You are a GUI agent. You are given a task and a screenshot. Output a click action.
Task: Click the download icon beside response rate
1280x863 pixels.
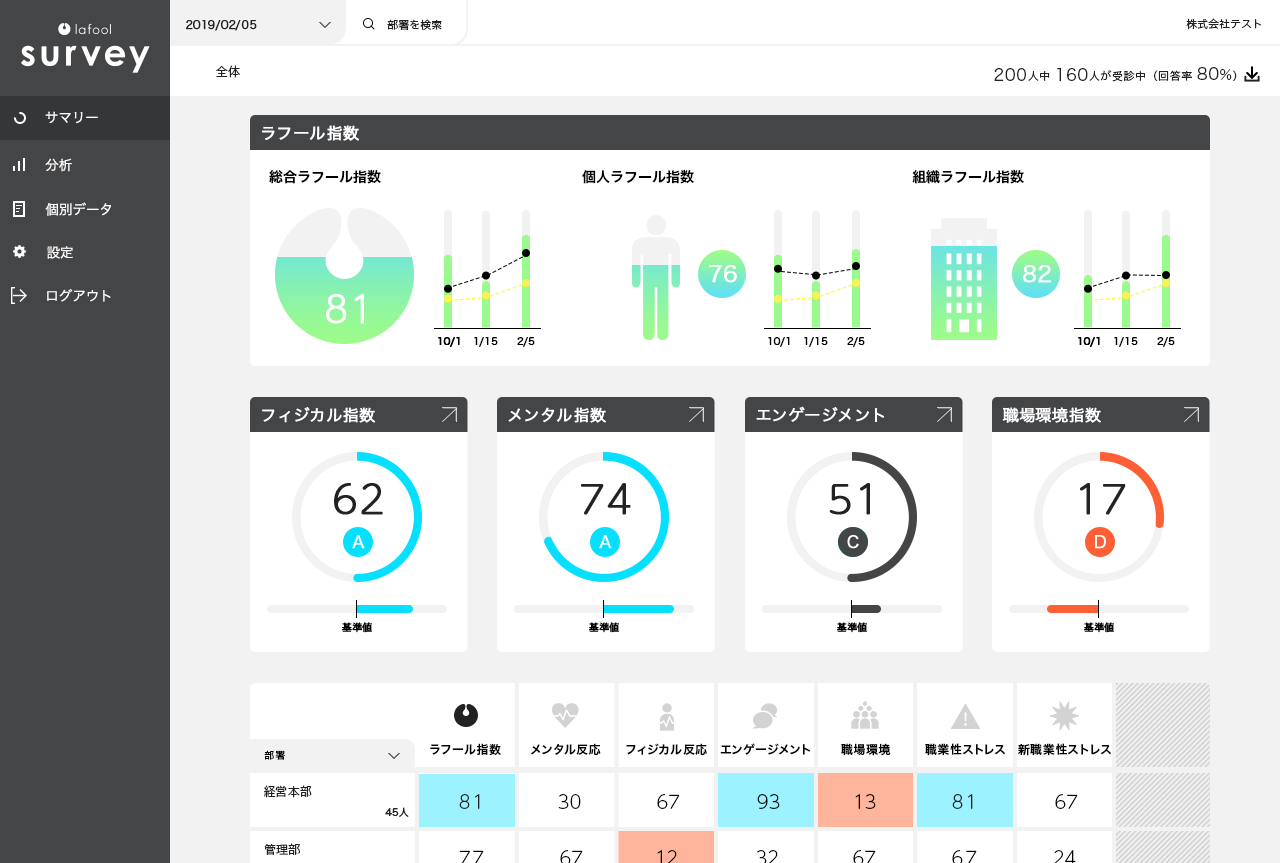[x=1252, y=75]
